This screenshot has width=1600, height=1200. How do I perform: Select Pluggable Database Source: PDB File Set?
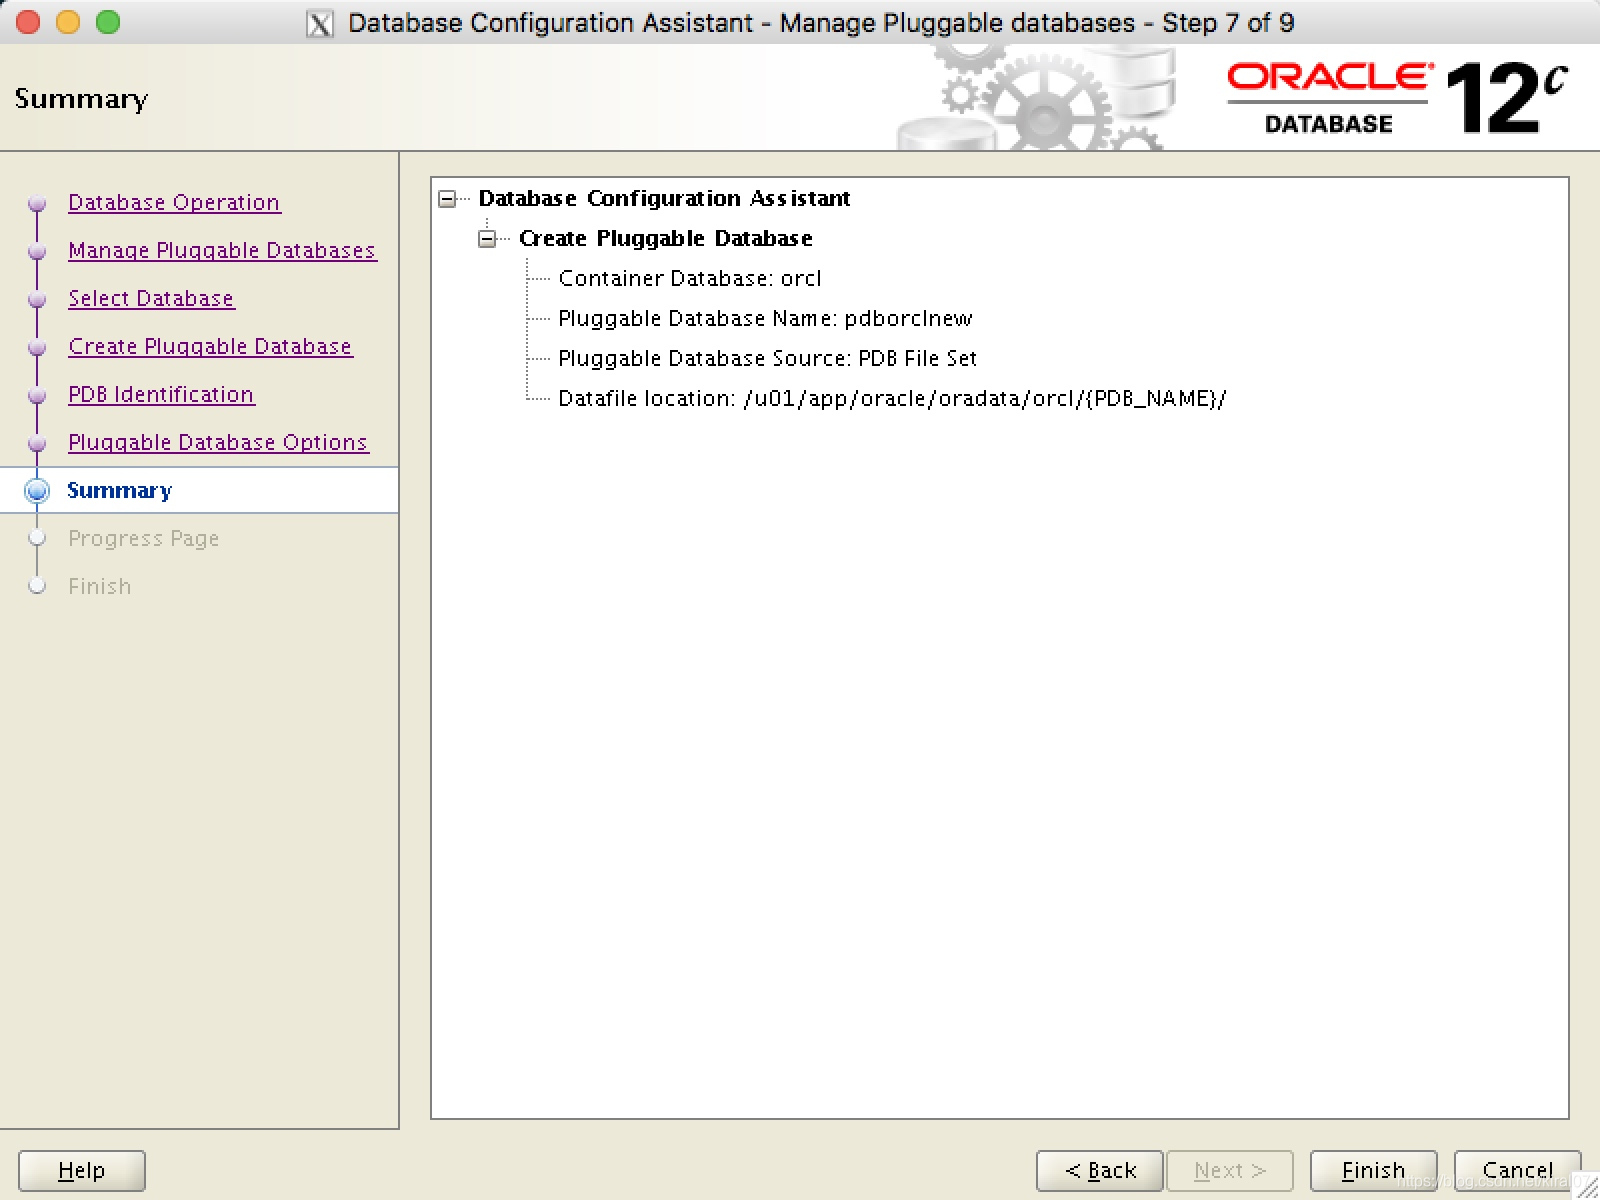[767, 358]
